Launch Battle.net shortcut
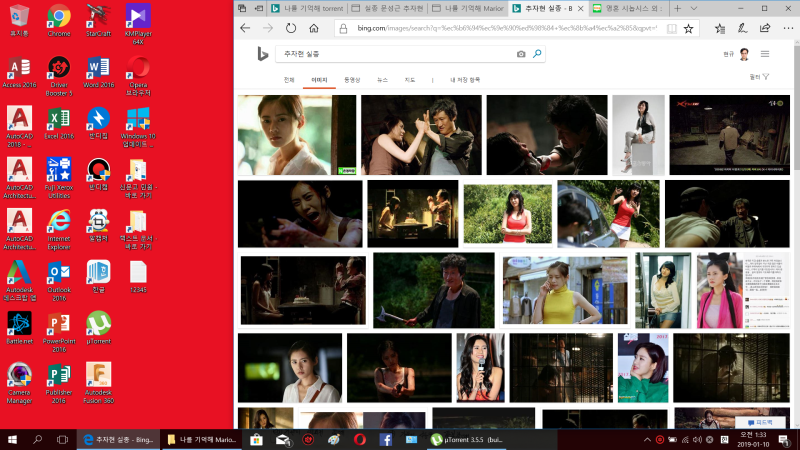 [x=19, y=328]
